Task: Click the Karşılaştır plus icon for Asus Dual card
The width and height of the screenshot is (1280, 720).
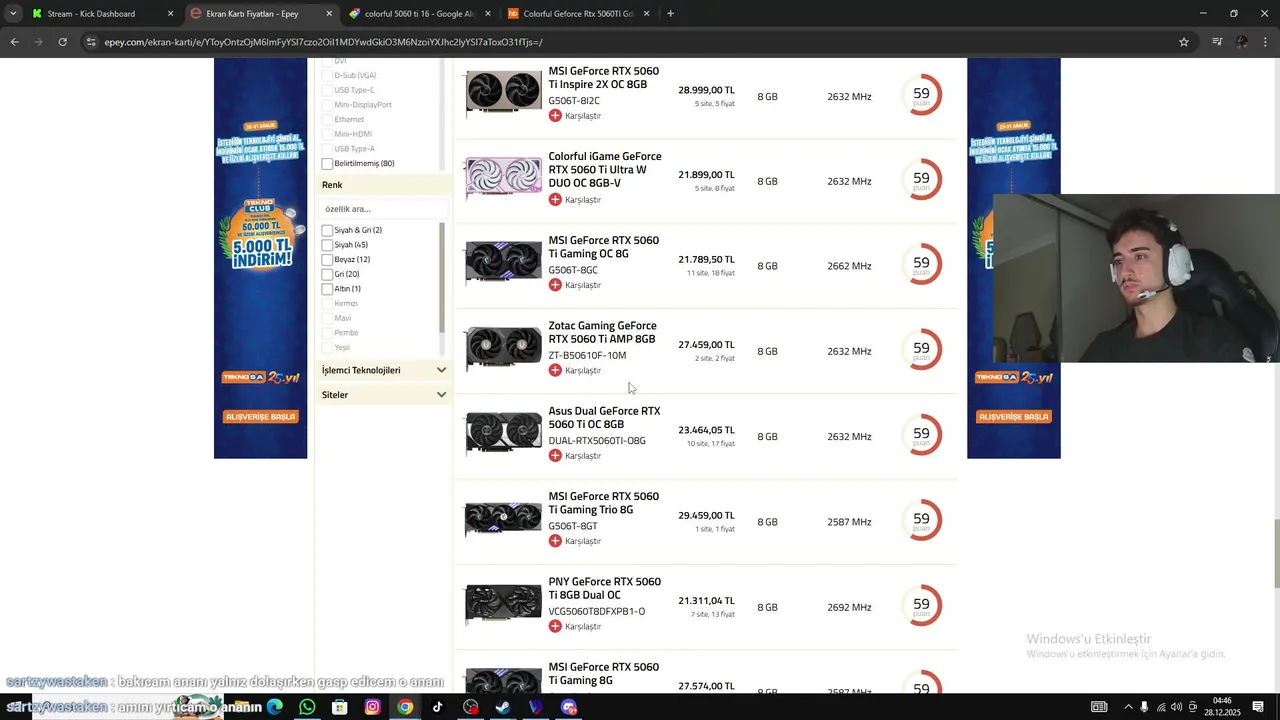Action: pyautogui.click(x=555, y=456)
